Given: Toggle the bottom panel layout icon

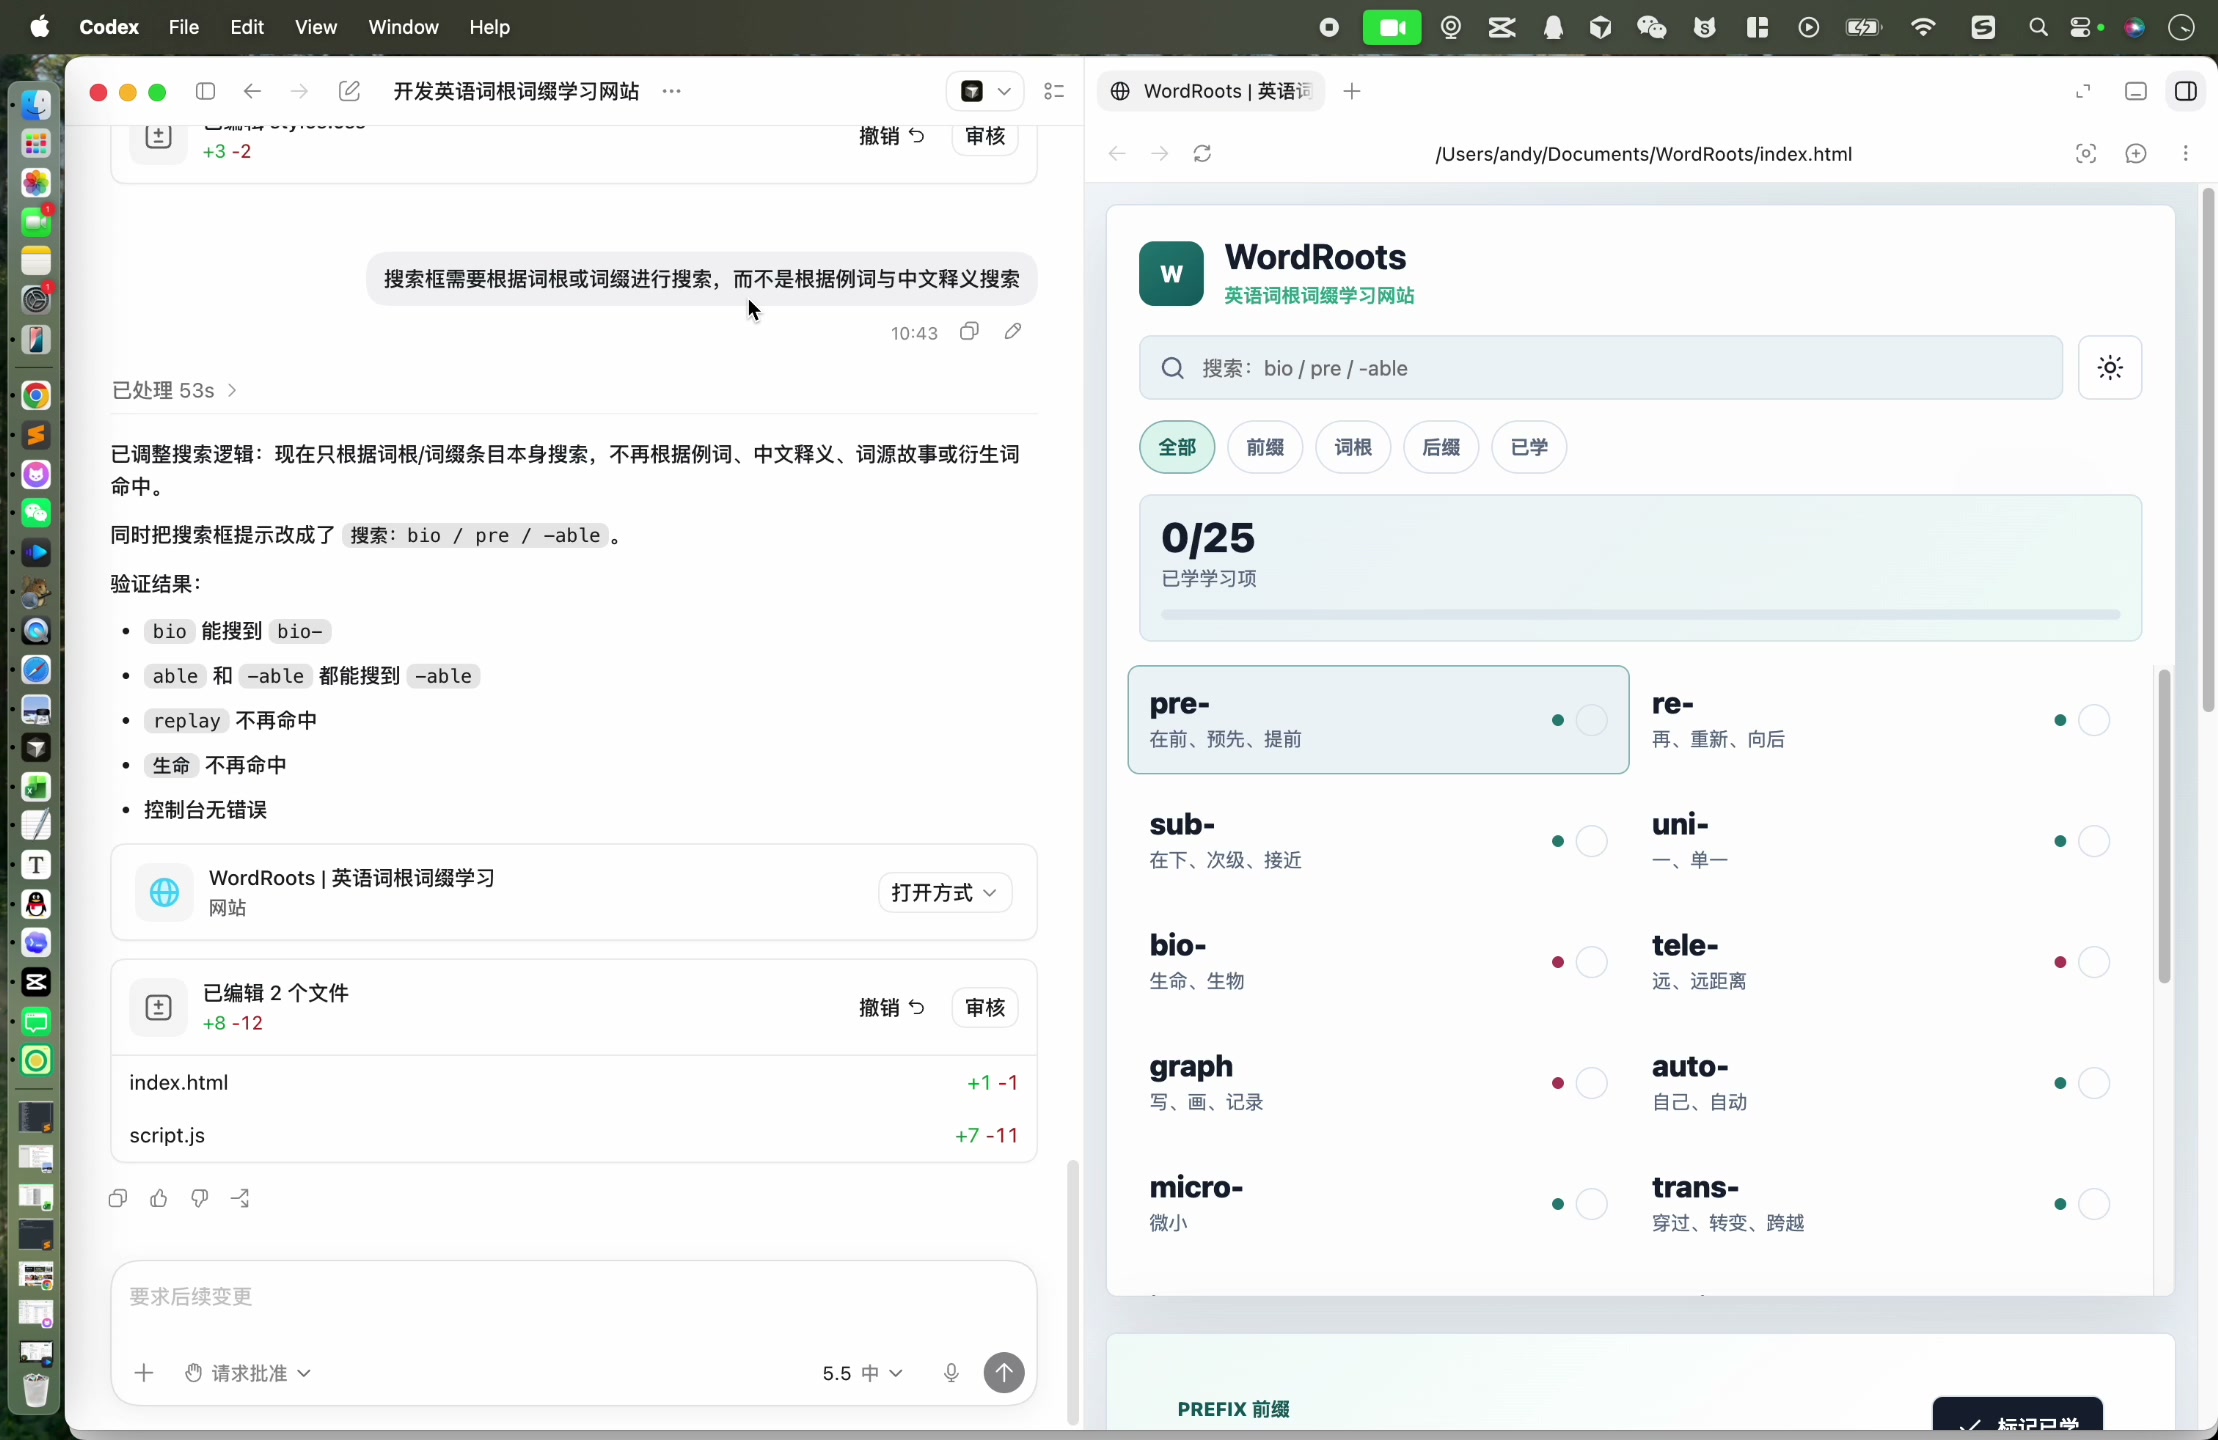Looking at the screenshot, I should tap(2136, 91).
